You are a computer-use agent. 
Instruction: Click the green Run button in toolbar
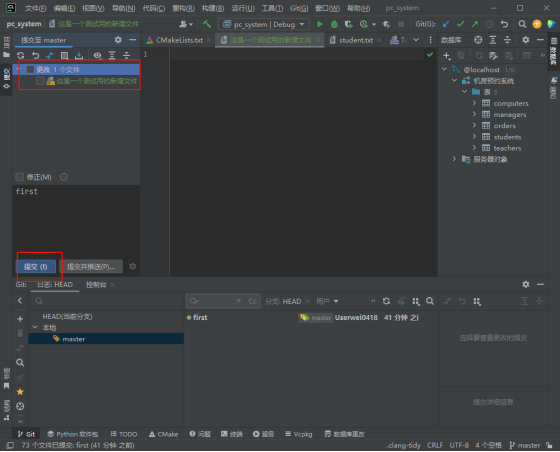coord(320,24)
